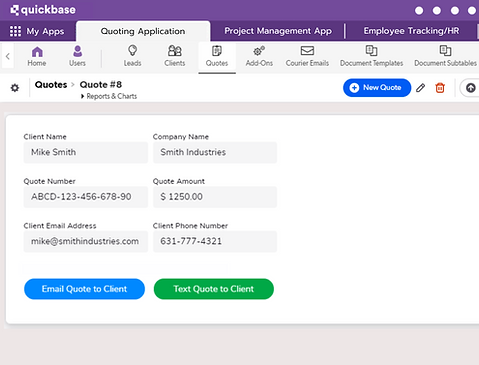Switch to the Quoting Application tab
Screen dimensions: 479x365
pos(143,31)
